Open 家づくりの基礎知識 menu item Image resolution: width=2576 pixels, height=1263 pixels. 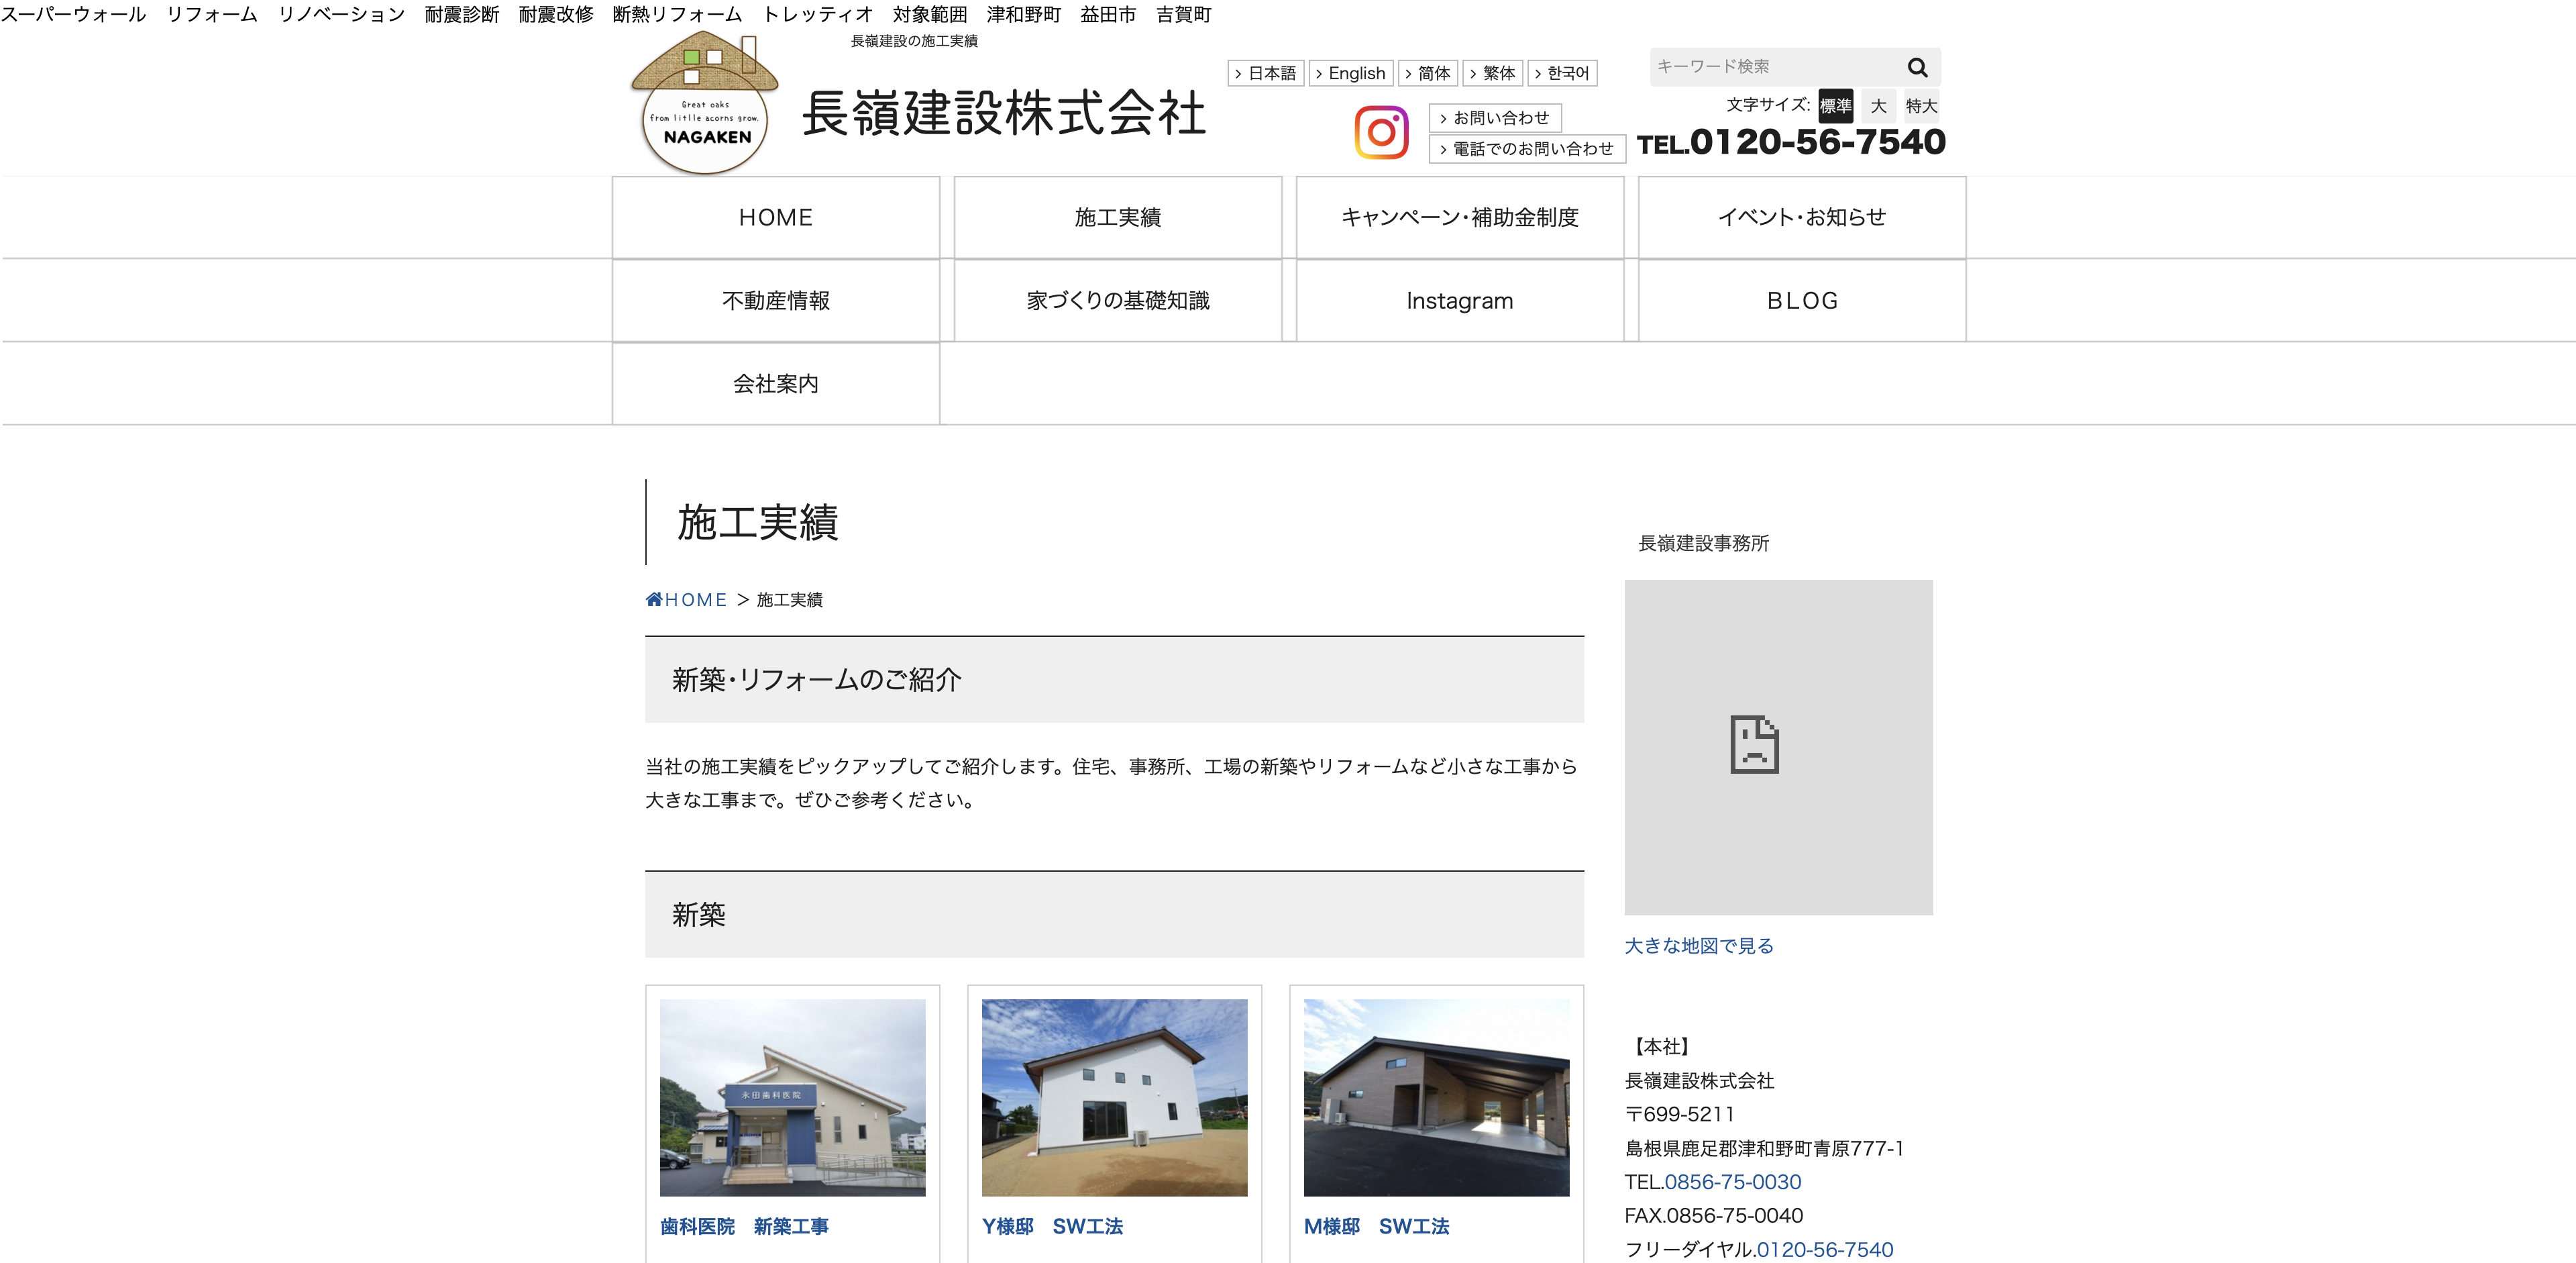(1118, 300)
